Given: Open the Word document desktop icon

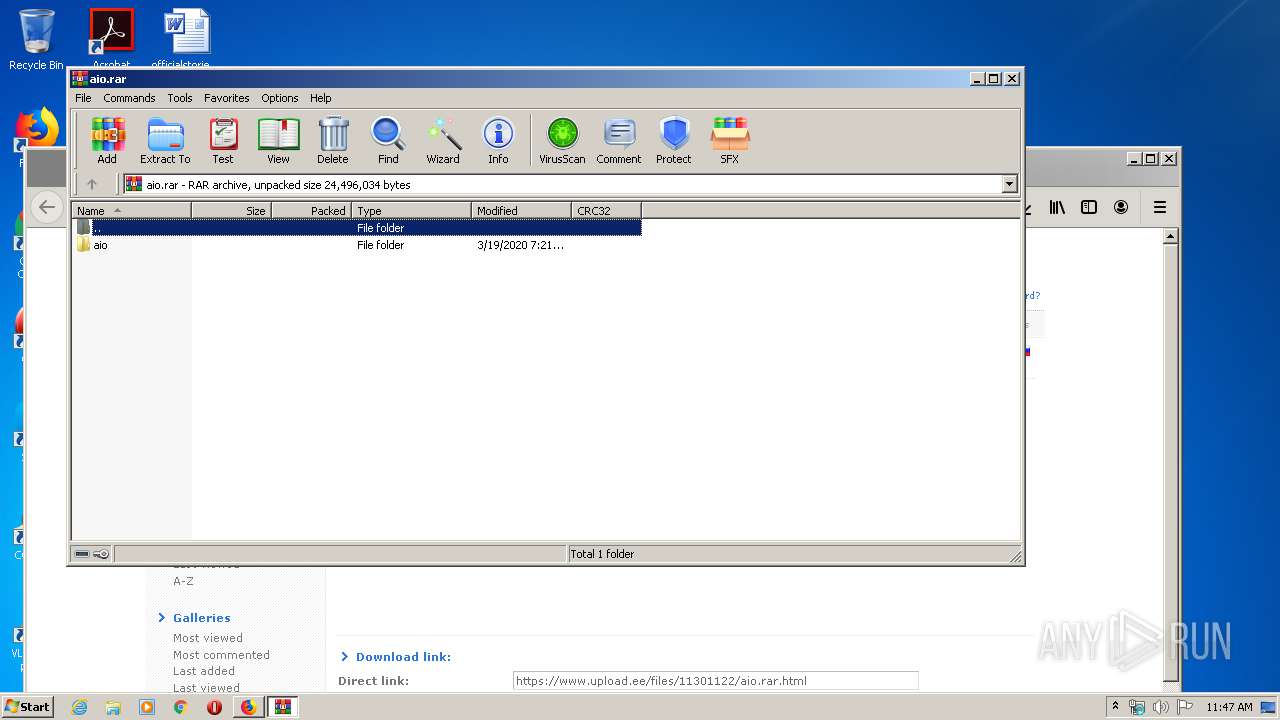Looking at the screenshot, I should click(x=187, y=38).
